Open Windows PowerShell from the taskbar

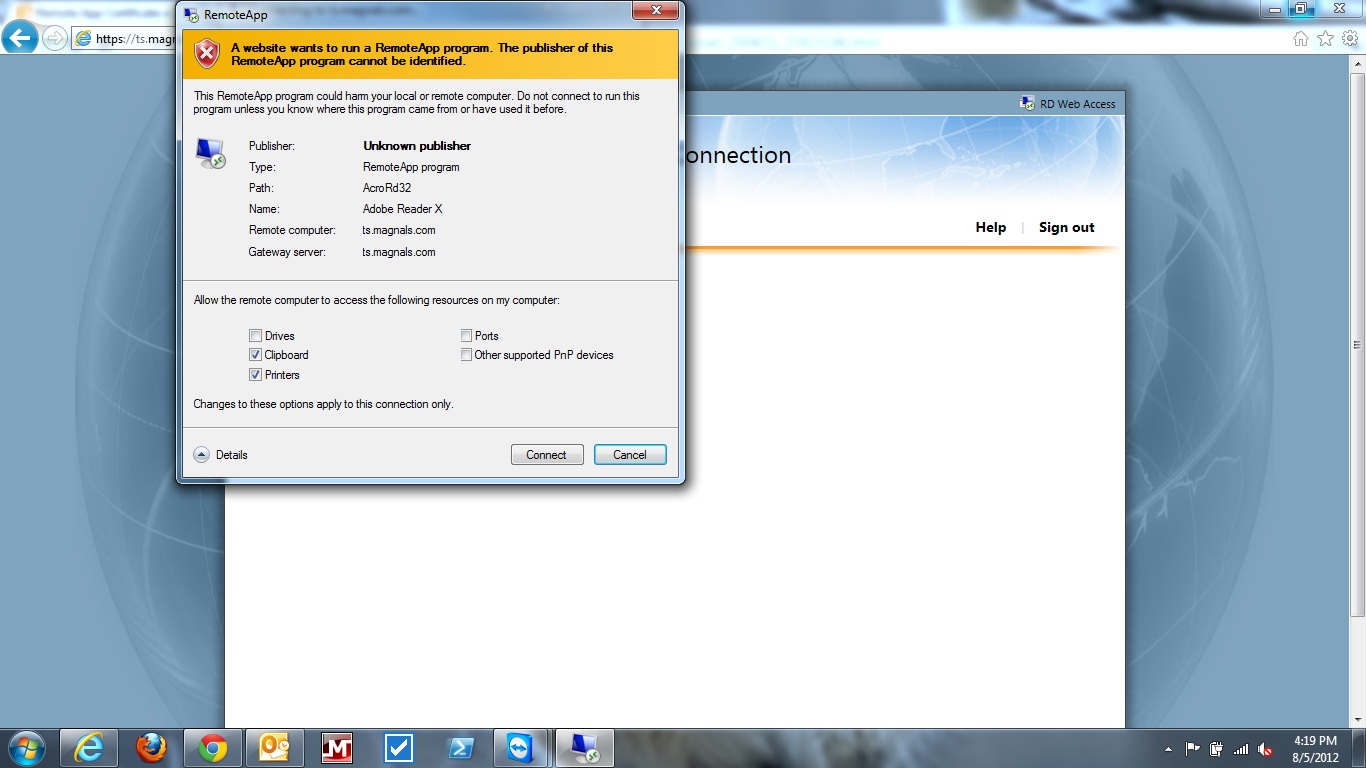click(460, 748)
